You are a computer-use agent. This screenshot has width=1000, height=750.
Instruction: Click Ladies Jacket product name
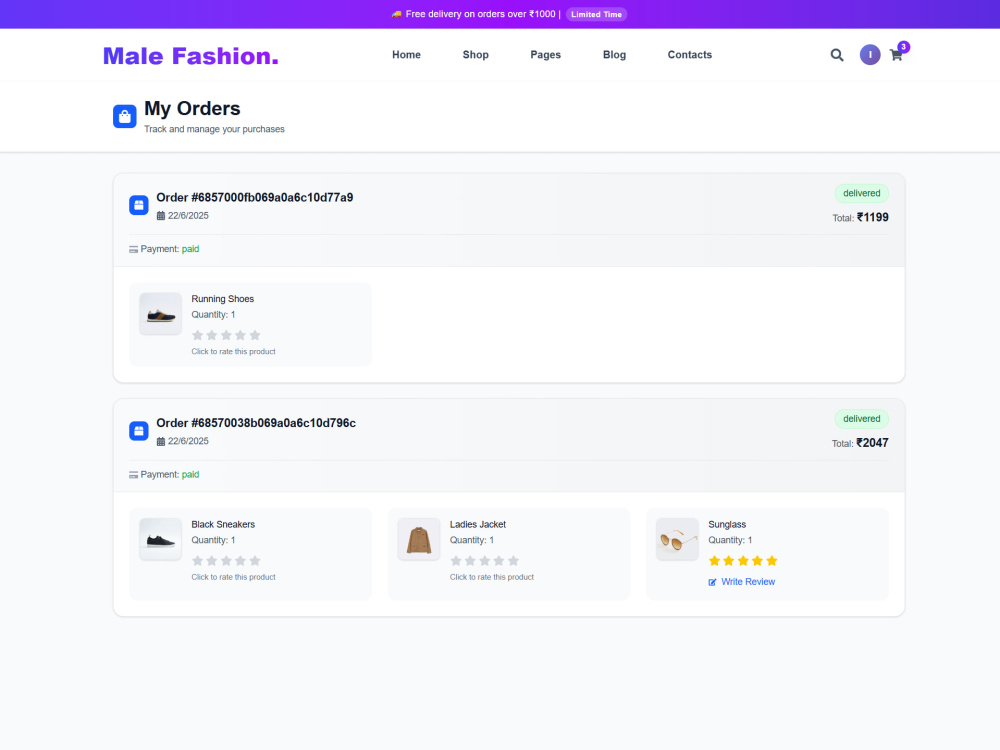pos(478,525)
